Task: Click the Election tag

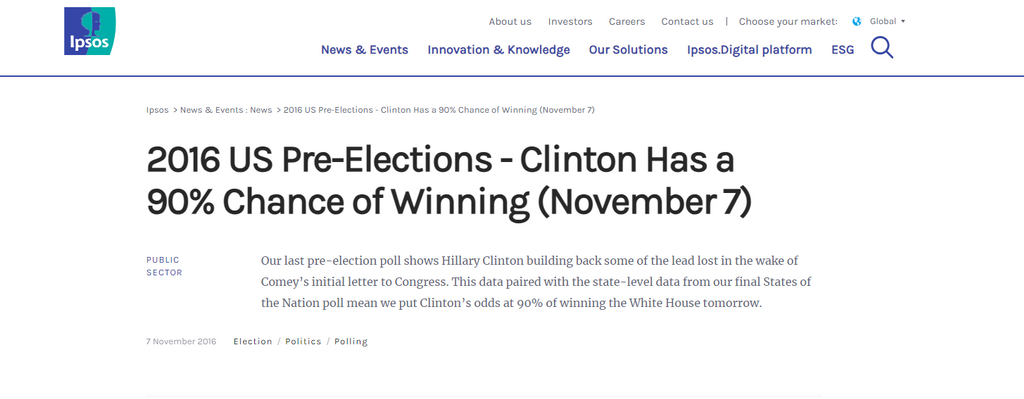Action: [253, 342]
